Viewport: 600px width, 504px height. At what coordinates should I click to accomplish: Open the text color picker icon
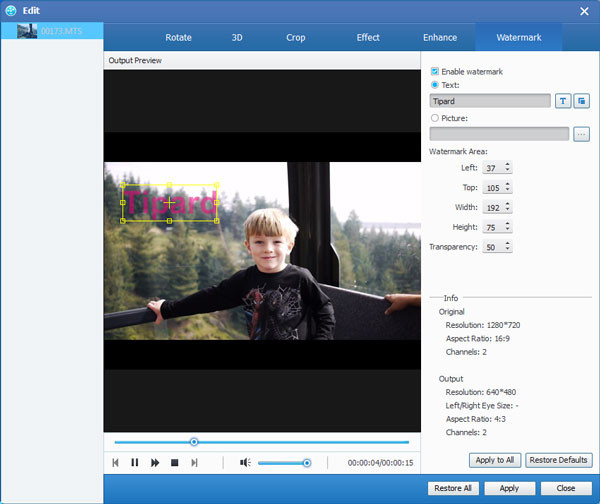[581, 101]
